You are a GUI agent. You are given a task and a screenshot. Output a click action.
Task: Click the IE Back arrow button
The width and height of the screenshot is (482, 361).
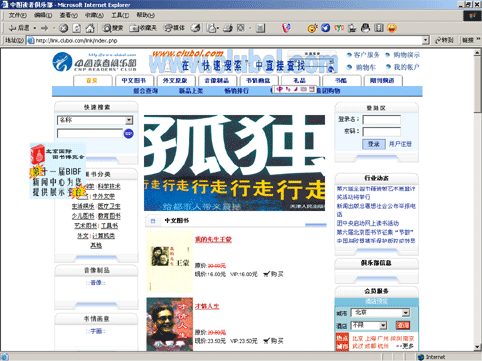pyautogui.click(x=19, y=28)
